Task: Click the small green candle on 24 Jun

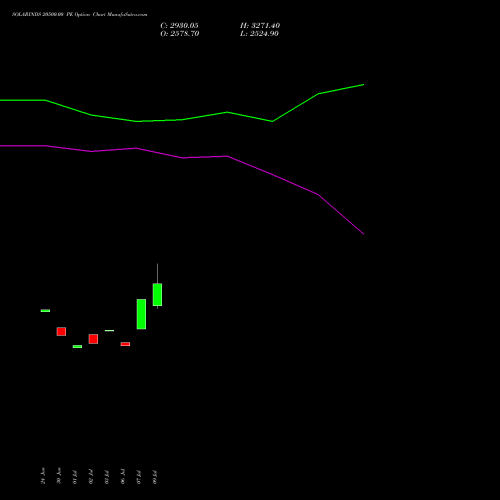Action: coord(45,311)
